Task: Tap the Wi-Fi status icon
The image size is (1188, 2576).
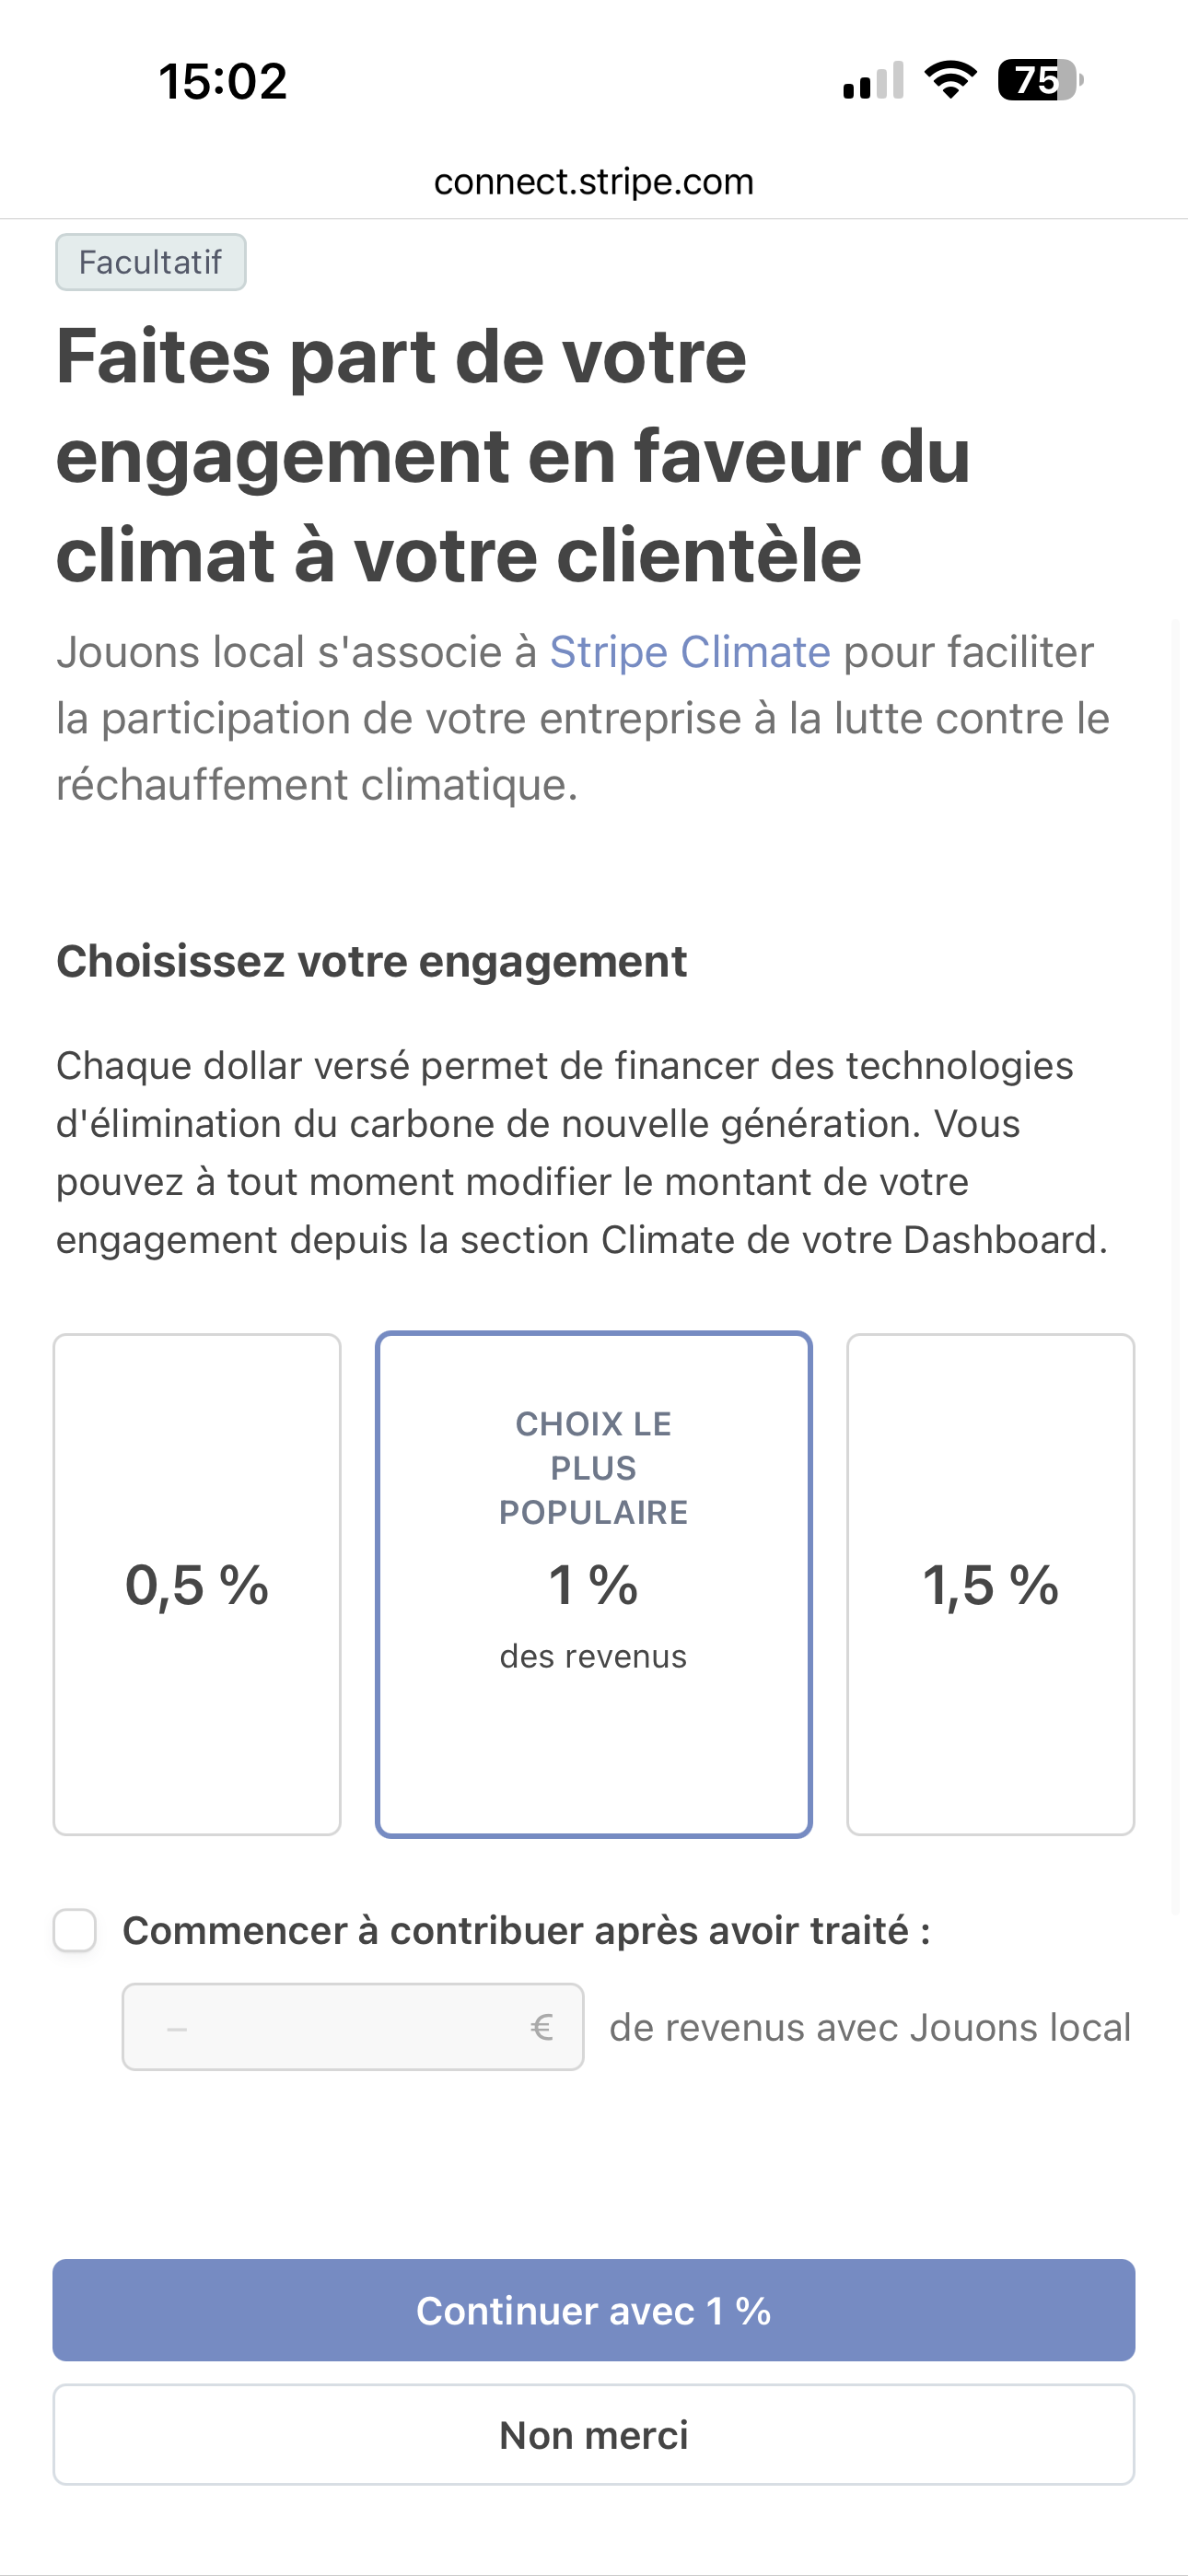Action: point(951,80)
